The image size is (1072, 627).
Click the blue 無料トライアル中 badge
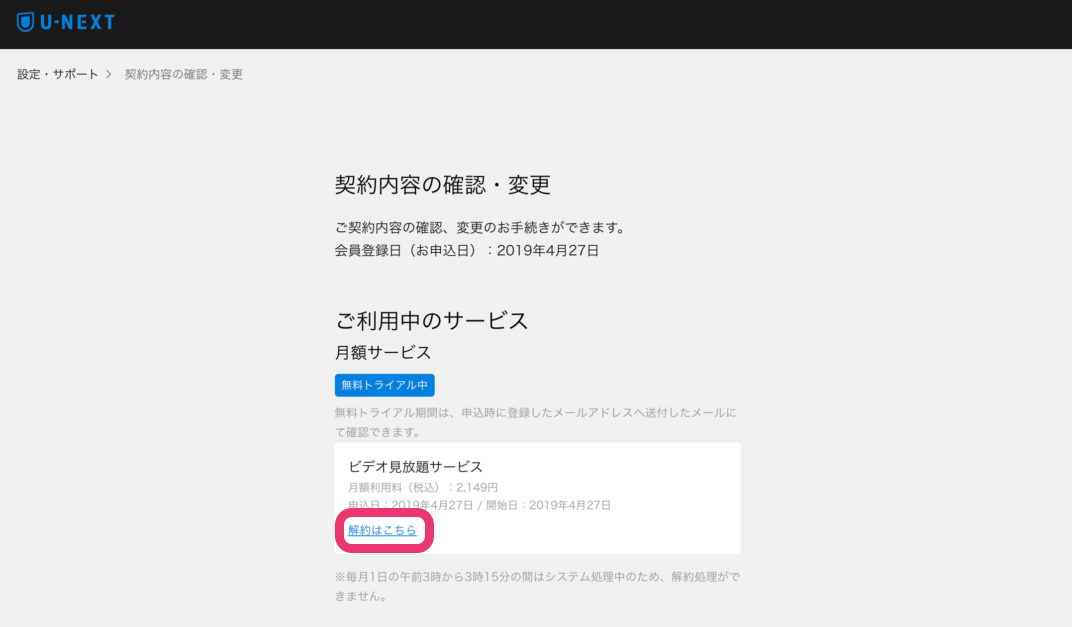pyautogui.click(x=384, y=386)
